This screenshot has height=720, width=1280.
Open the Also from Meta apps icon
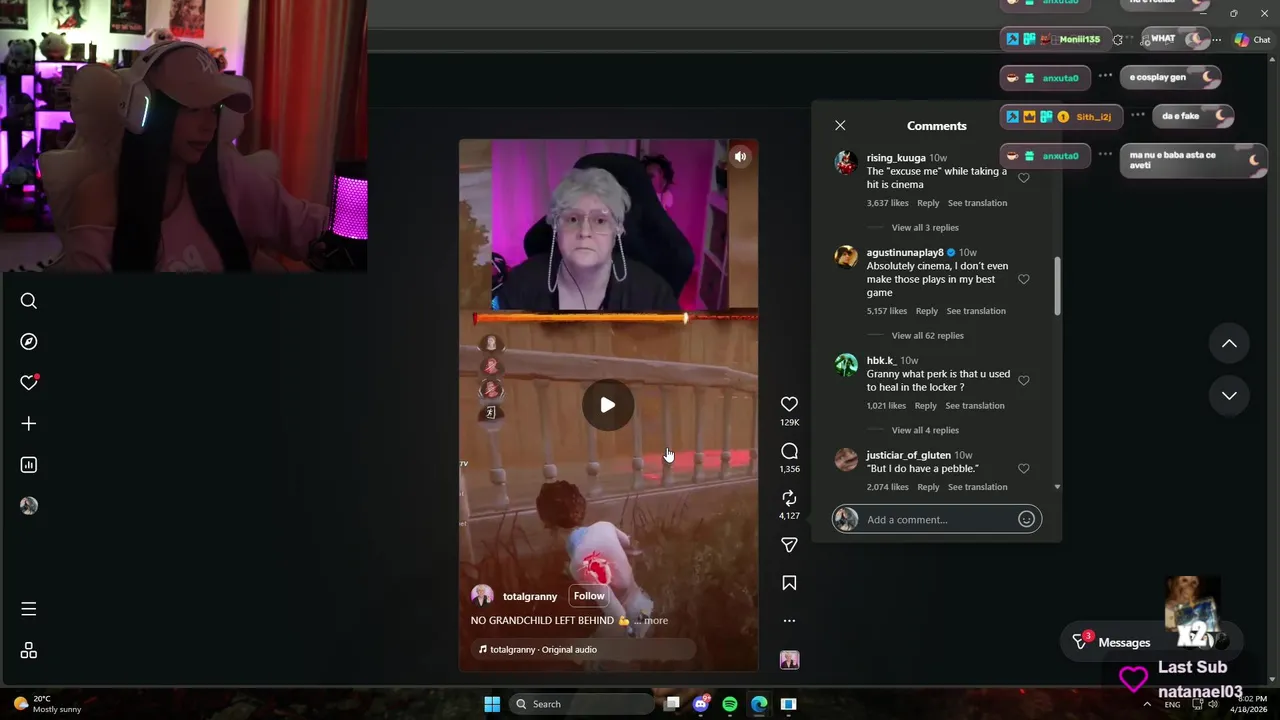coord(29,651)
